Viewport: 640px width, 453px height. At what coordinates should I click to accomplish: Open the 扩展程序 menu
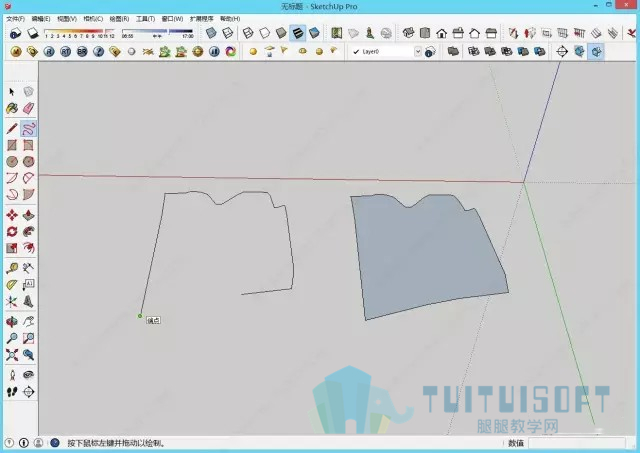[x=202, y=19]
